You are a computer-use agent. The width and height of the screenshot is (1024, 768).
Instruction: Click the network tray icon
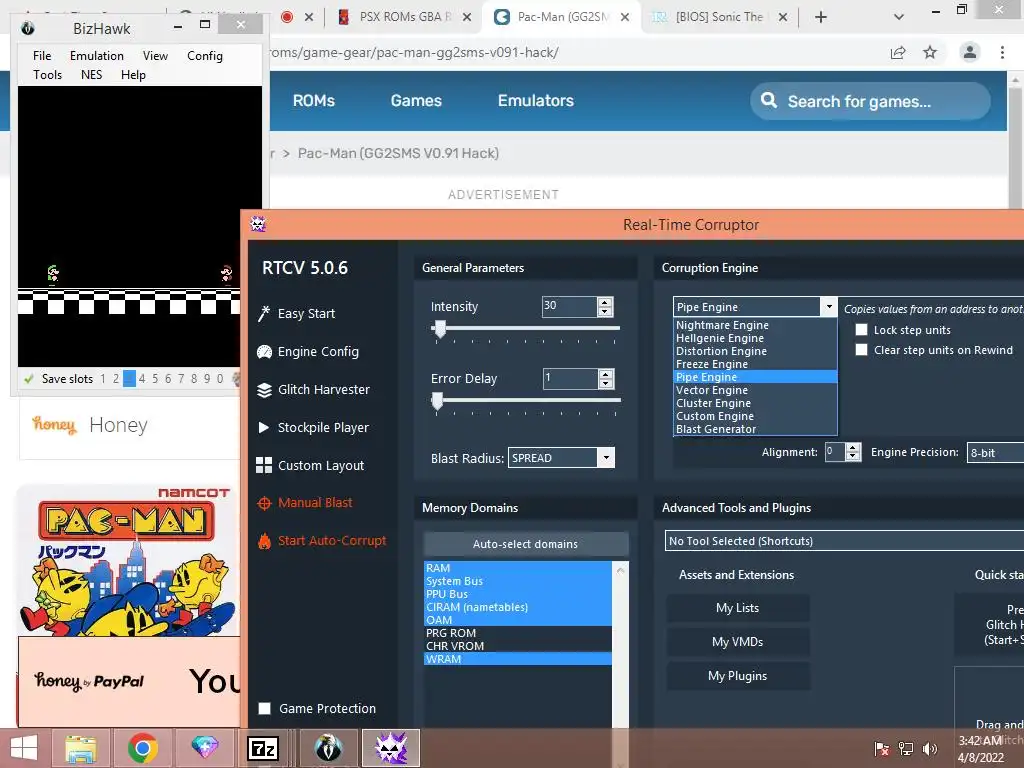point(906,748)
